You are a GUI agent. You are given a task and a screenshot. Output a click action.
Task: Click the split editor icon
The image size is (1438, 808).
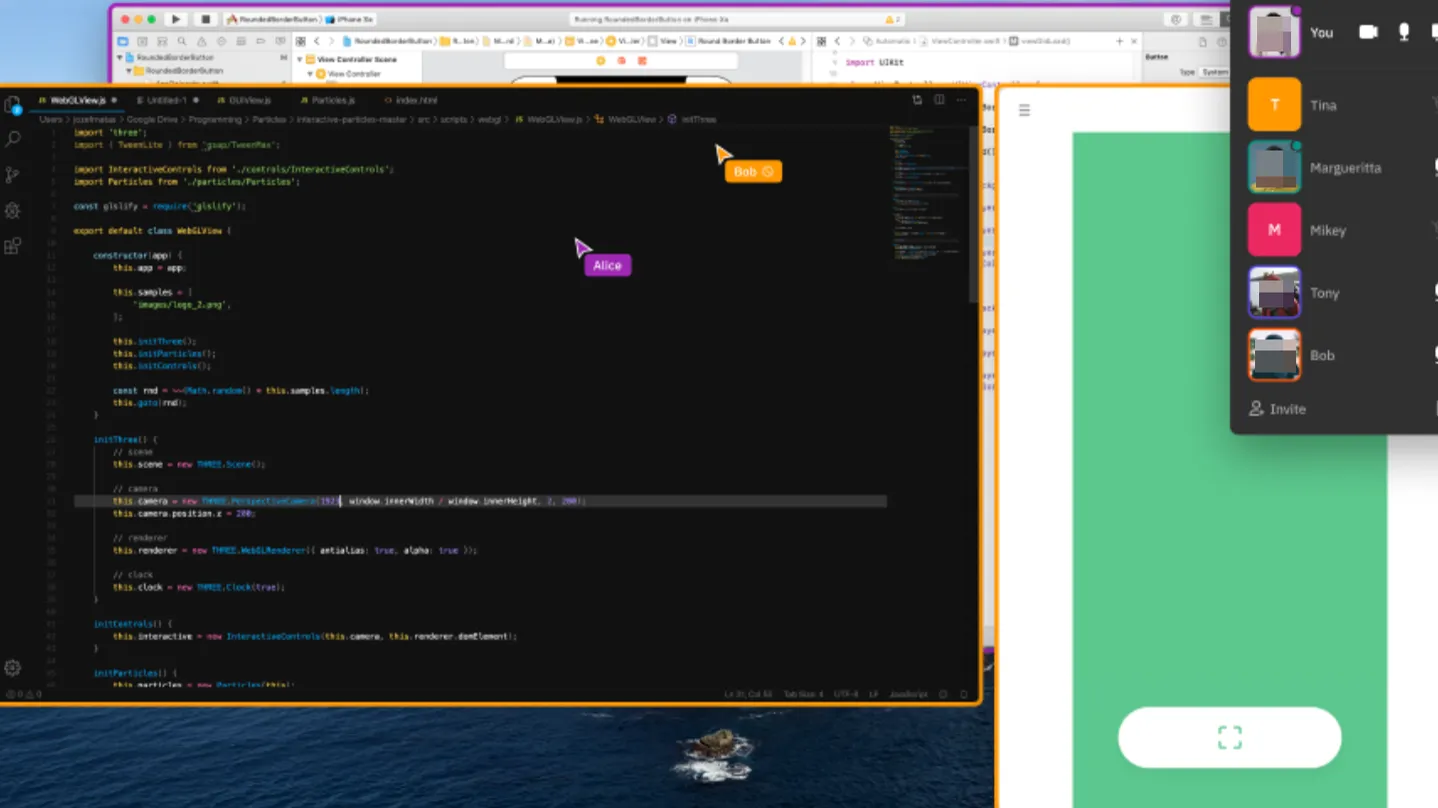[939, 100]
